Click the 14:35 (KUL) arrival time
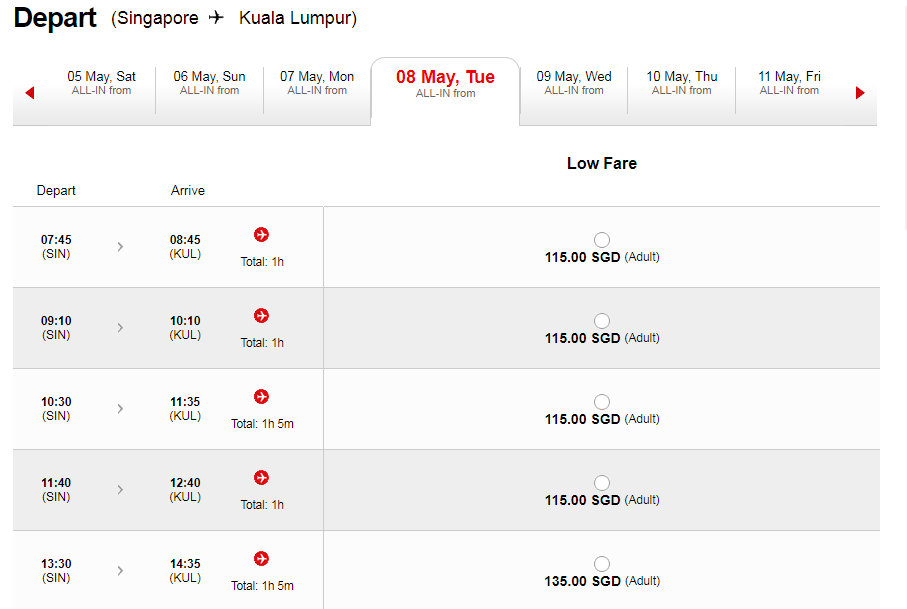This screenshot has width=907, height=609. tap(185, 570)
